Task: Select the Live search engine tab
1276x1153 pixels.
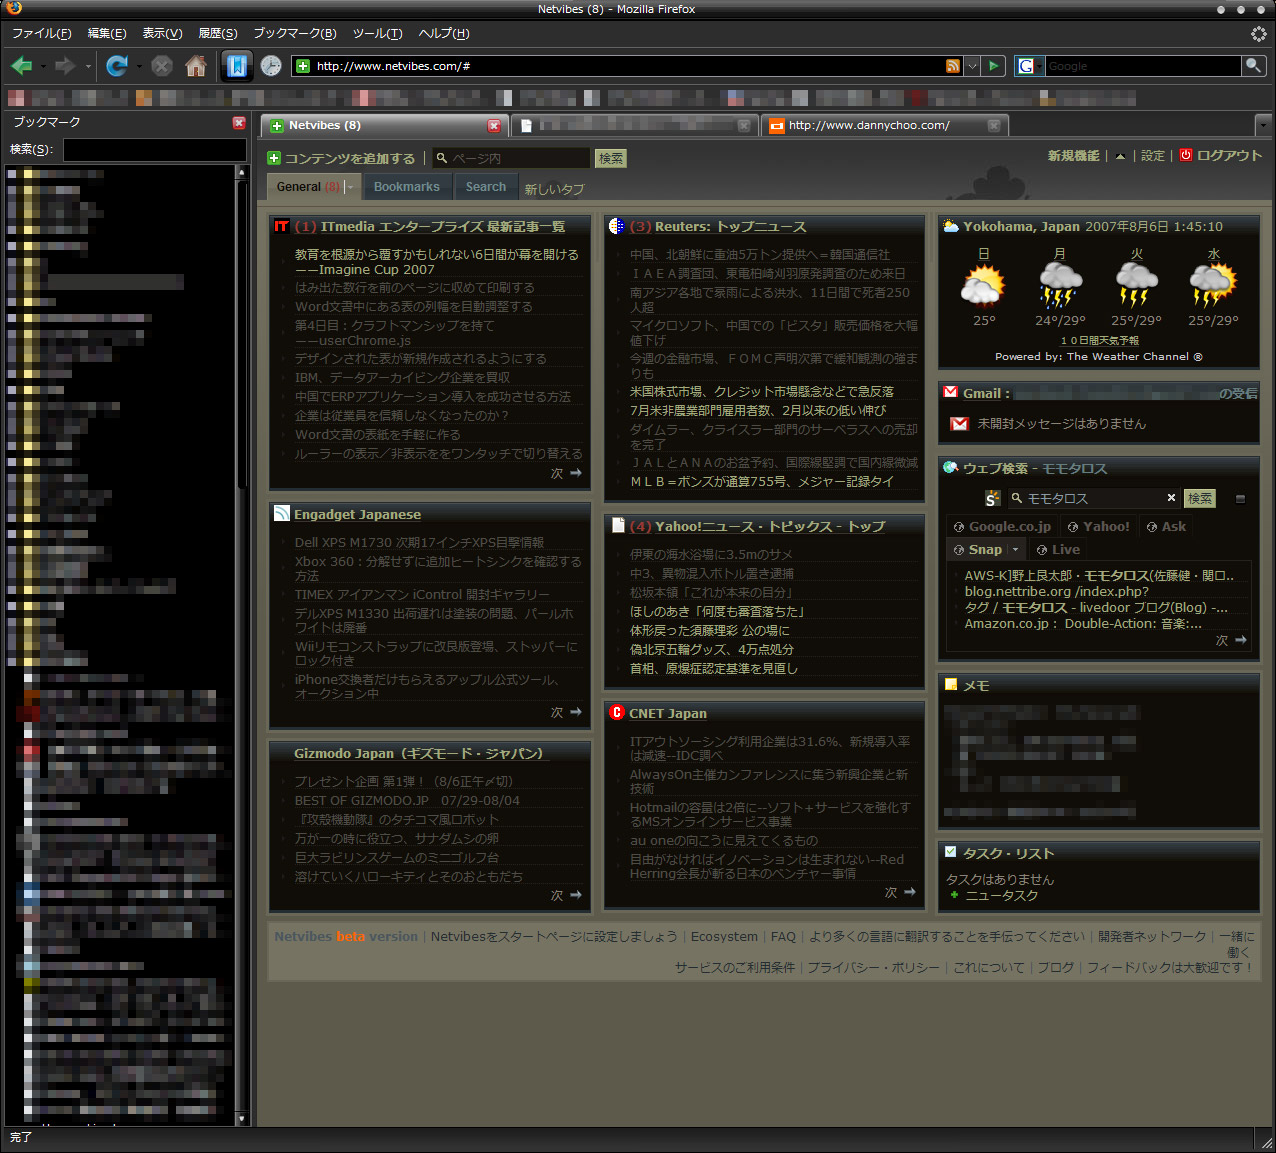Action: tap(1058, 550)
